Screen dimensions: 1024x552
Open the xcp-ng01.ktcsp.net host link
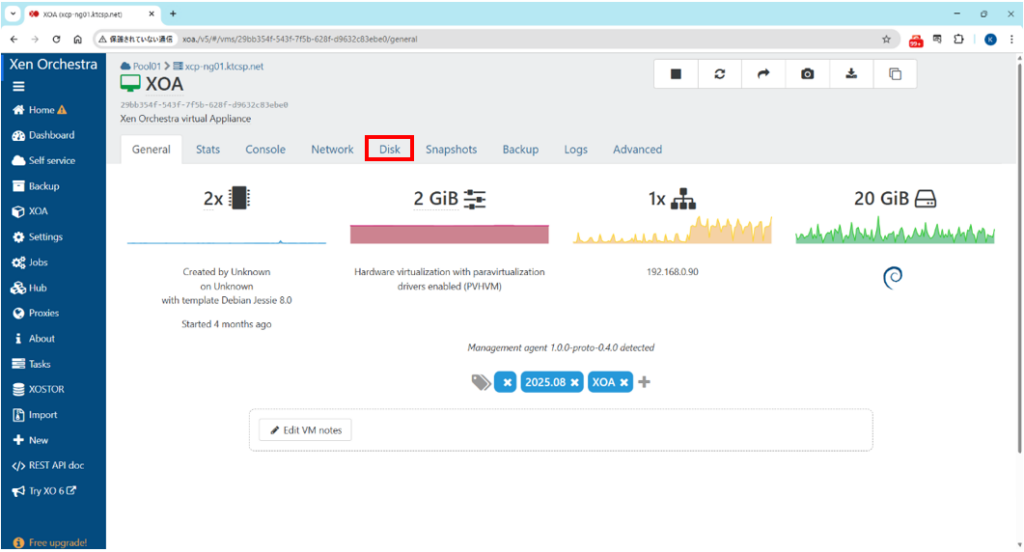[223, 65]
